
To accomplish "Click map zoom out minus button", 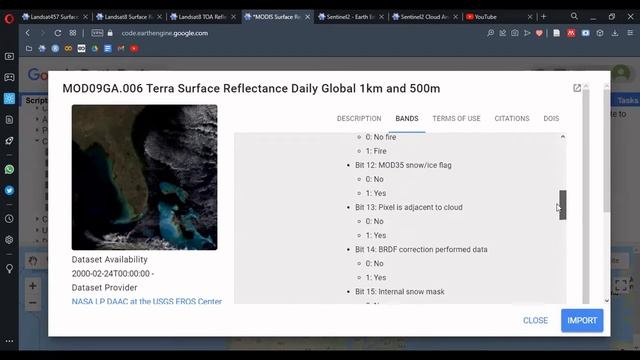I will (33, 303).
